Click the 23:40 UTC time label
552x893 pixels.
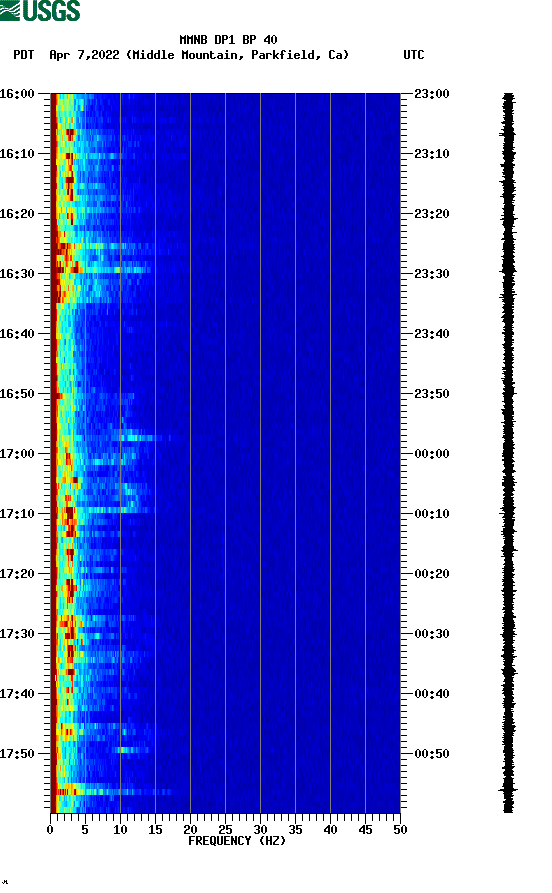click(432, 334)
